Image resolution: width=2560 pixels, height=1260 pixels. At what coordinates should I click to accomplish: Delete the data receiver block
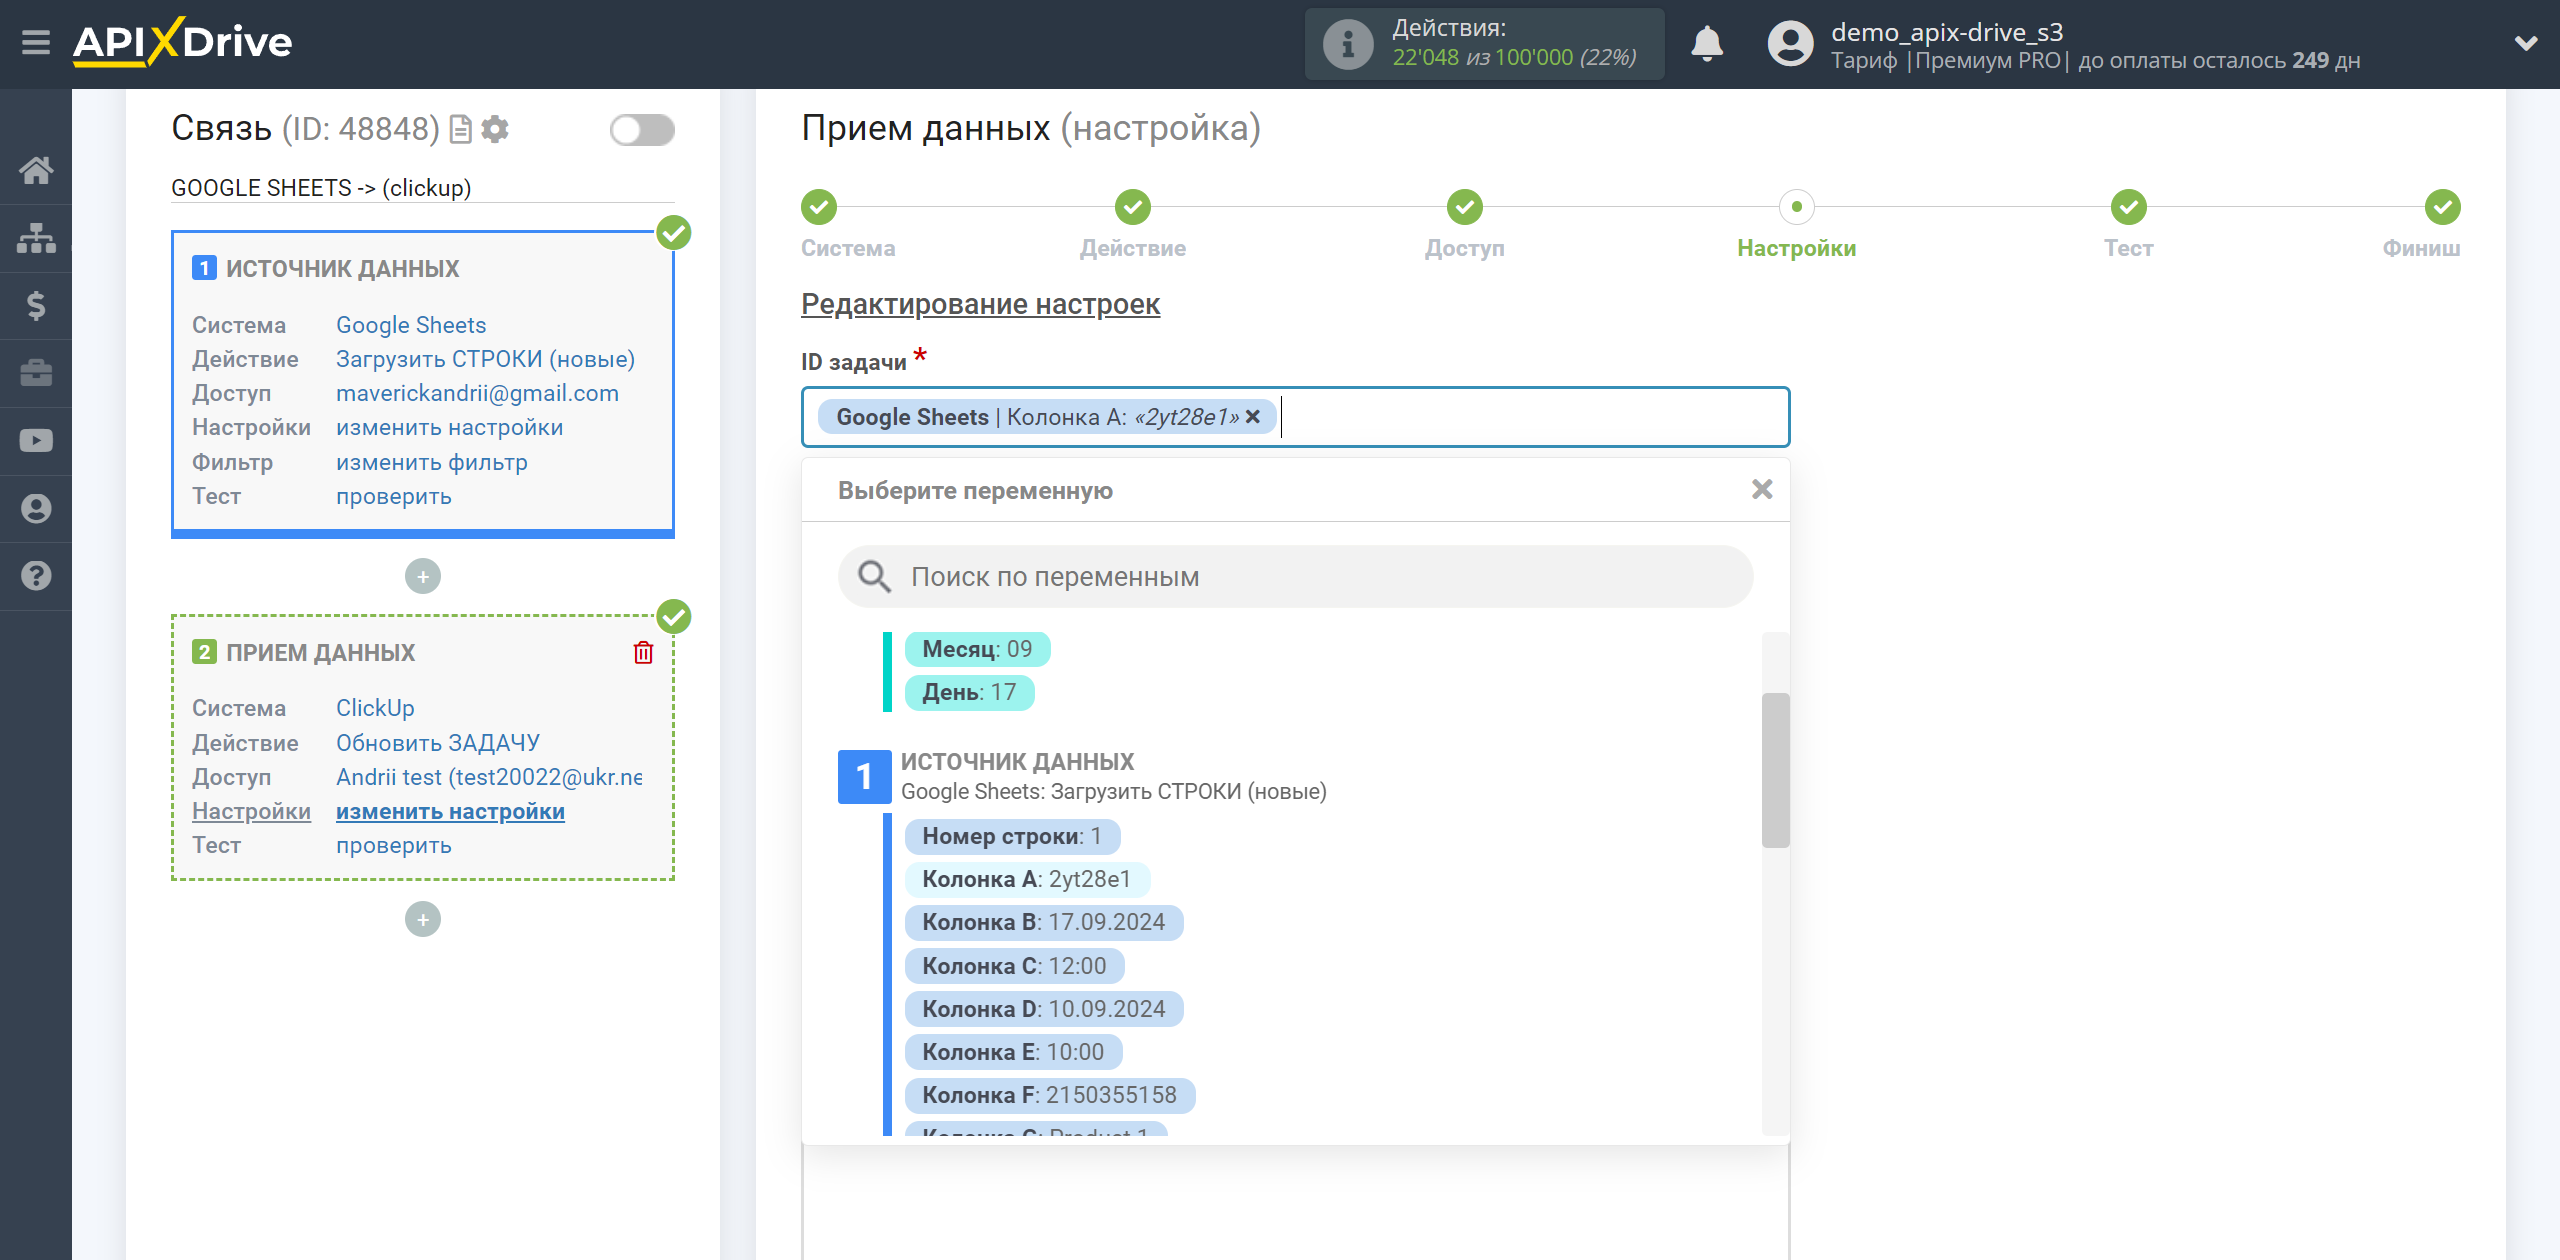coord(643,652)
